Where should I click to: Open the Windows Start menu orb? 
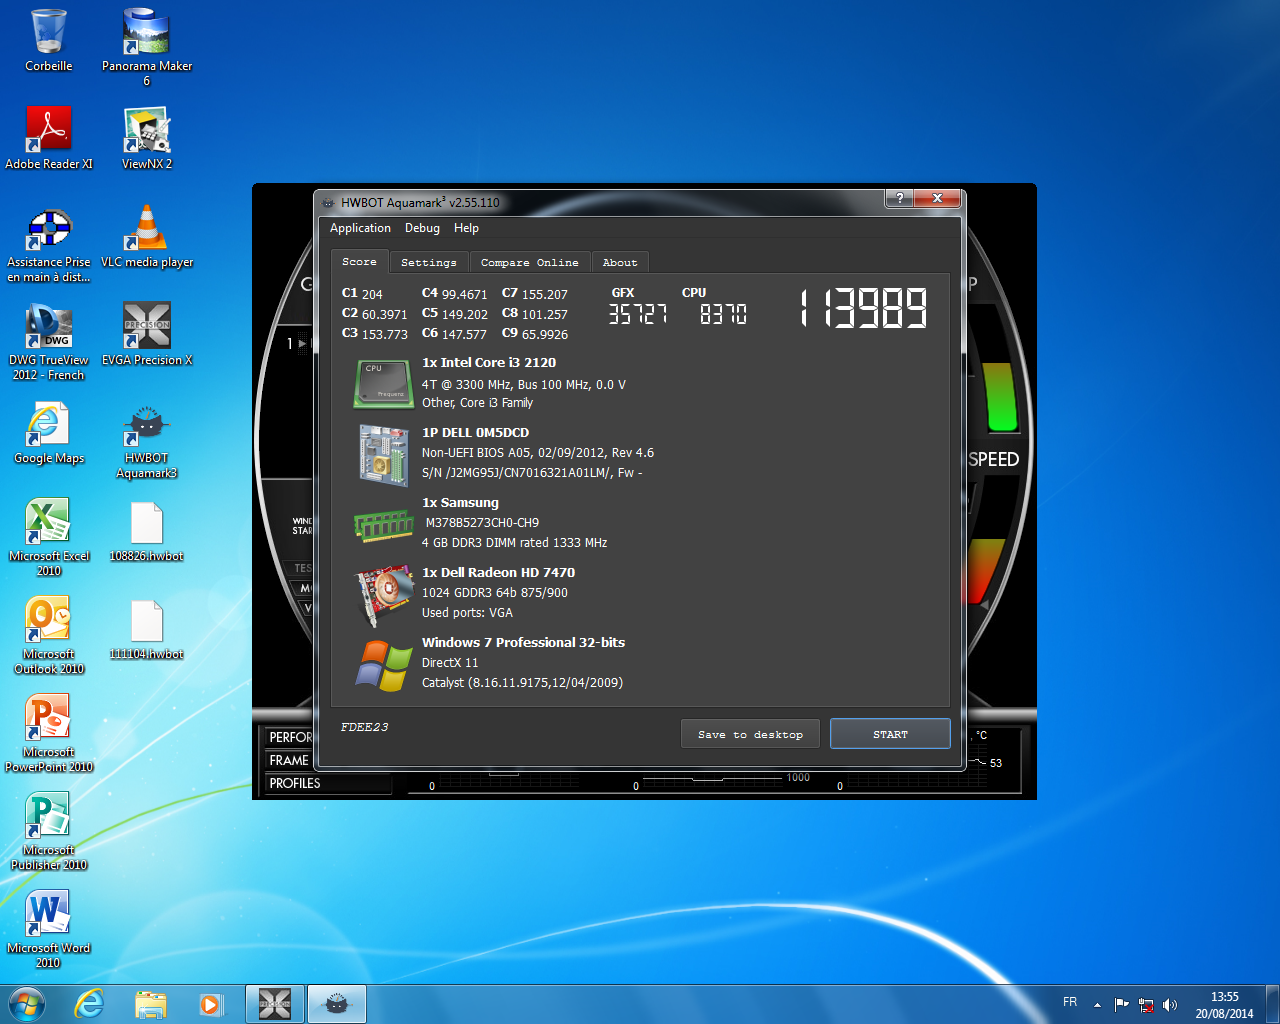(27, 1004)
